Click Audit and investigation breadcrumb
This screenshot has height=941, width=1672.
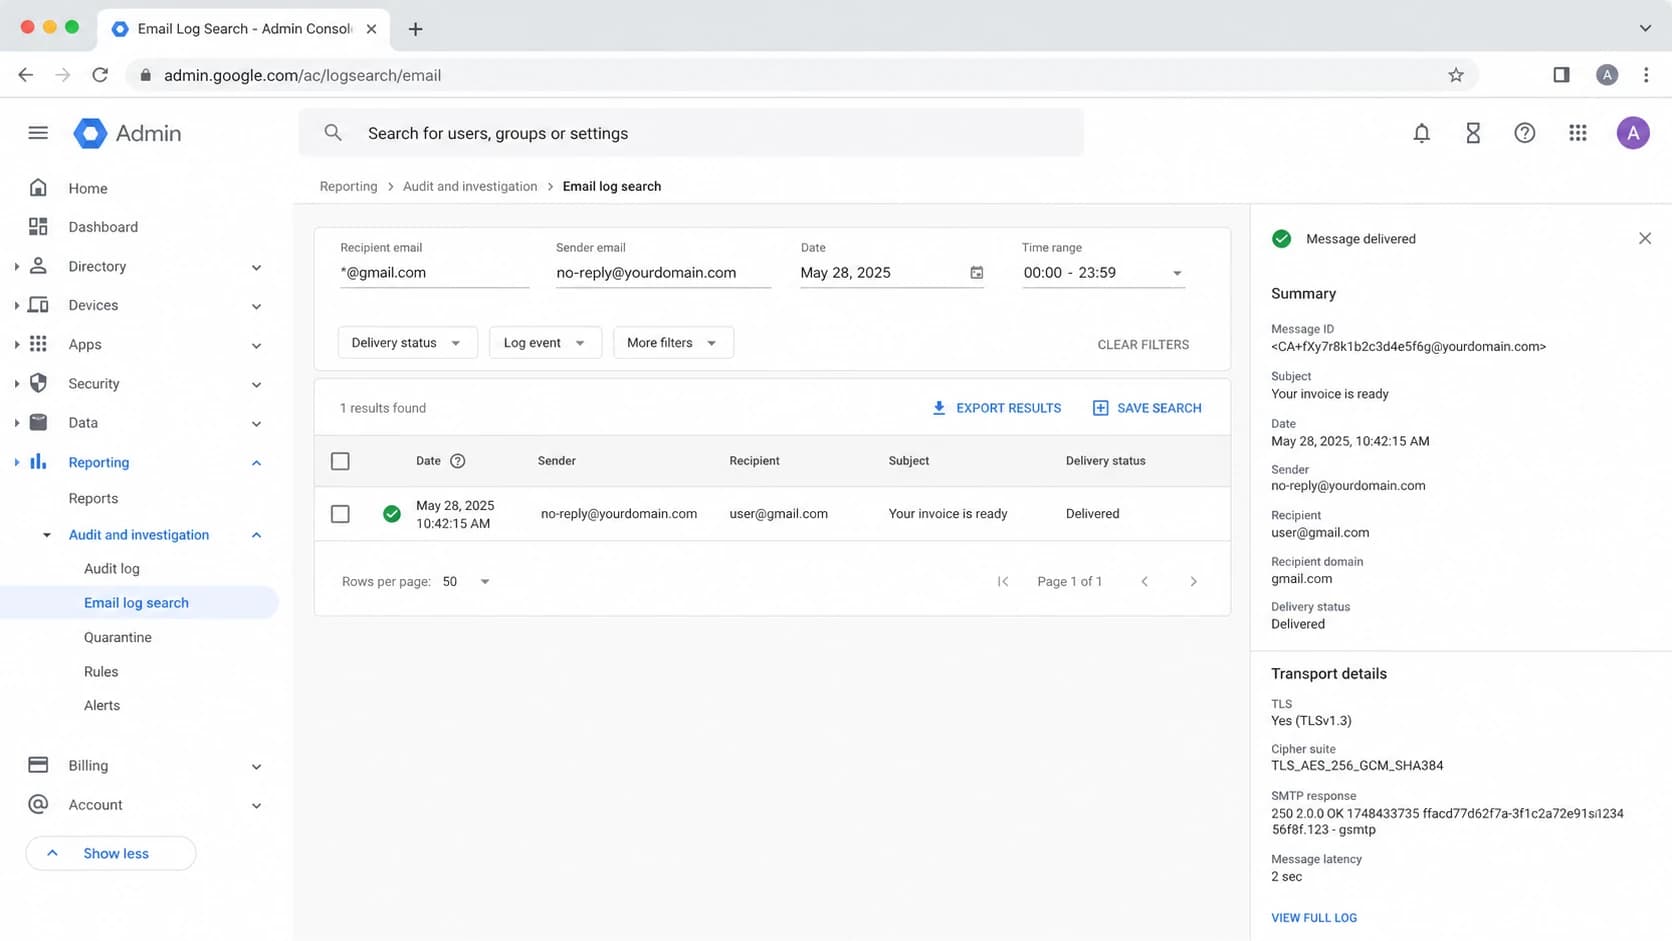(x=470, y=186)
